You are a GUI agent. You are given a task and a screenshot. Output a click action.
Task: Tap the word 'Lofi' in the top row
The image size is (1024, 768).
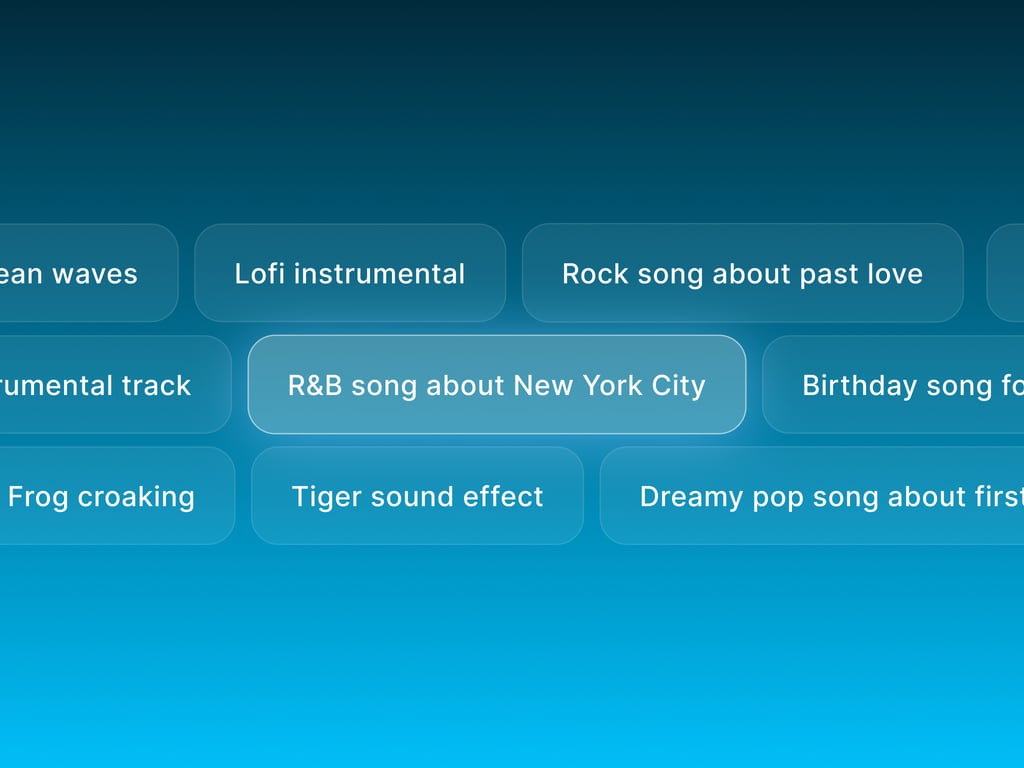259,274
